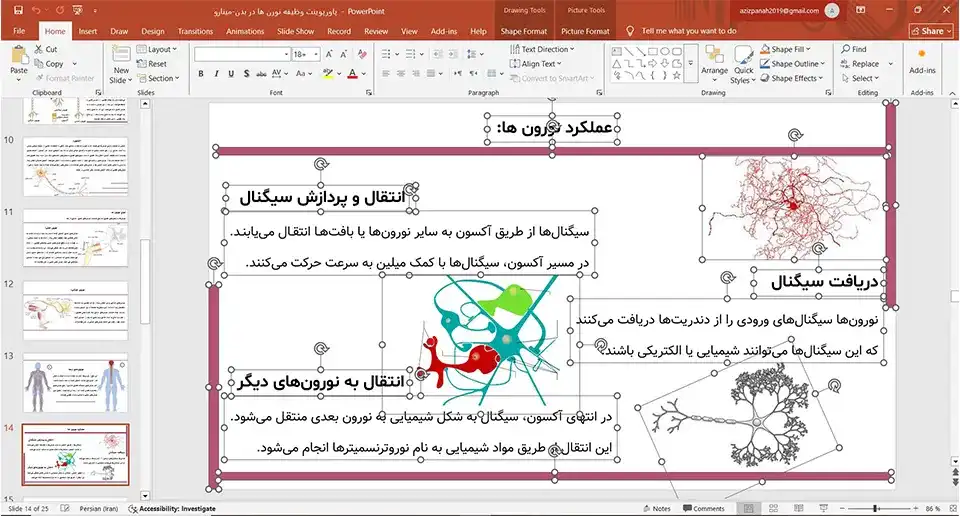960x516 pixels.
Task: Expand the Align Text menu
Action: tap(536, 64)
